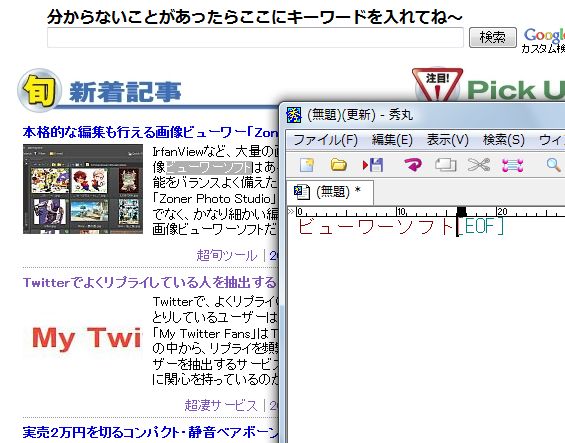The height and width of the screenshot is (443, 565).
Task: Open the 編集(E) menu
Action: pyautogui.click(x=392, y=140)
